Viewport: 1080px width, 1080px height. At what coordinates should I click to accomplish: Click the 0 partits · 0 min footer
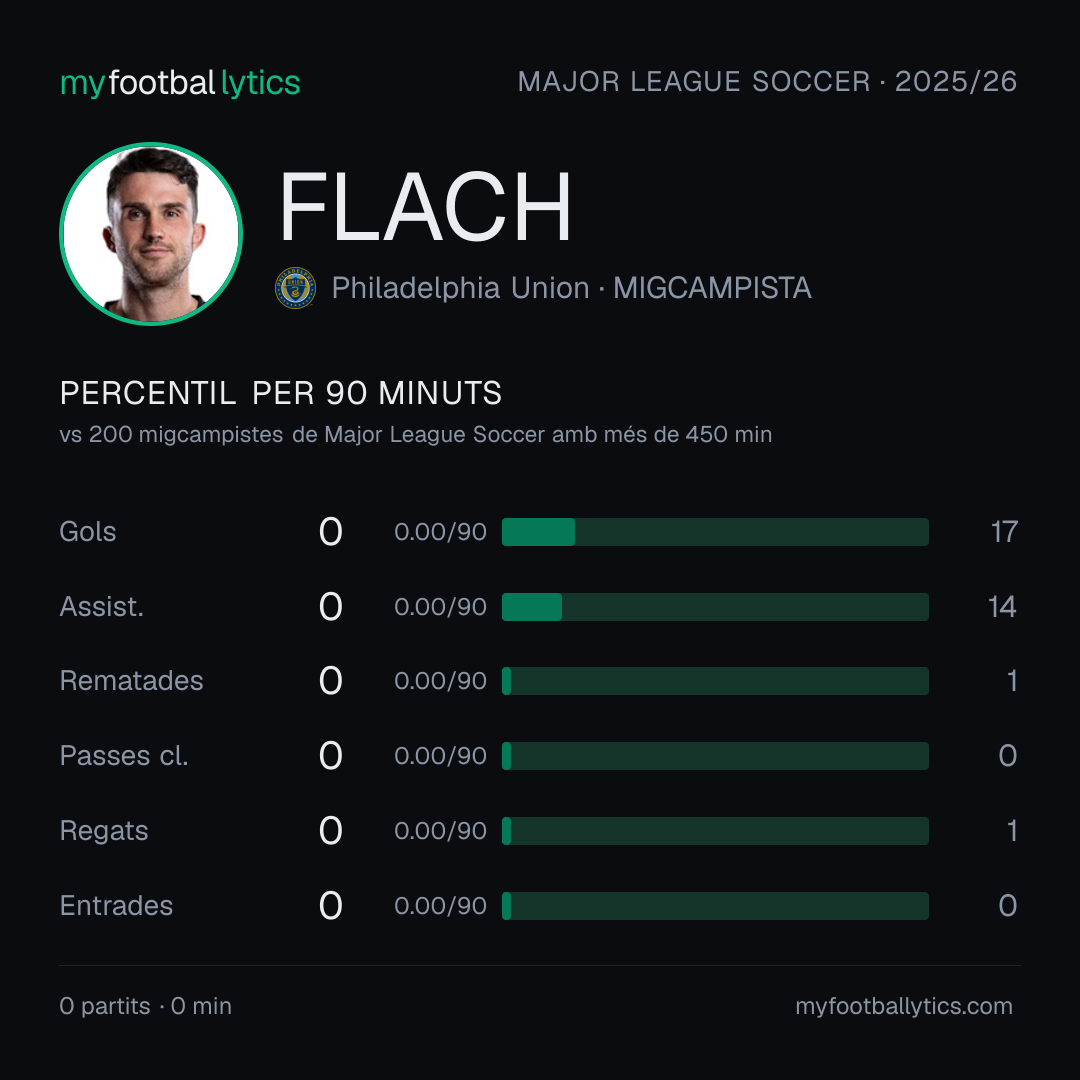coord(145,1006)
